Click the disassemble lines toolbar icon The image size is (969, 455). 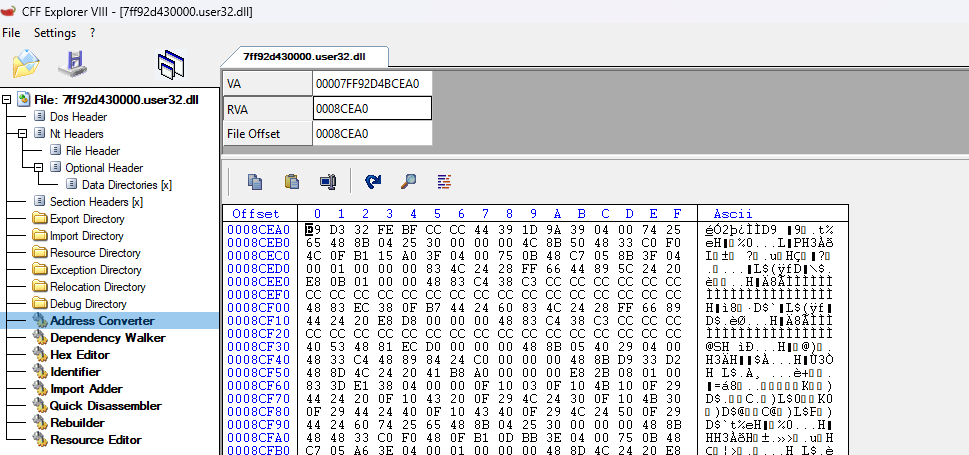(x=444, y=181)
